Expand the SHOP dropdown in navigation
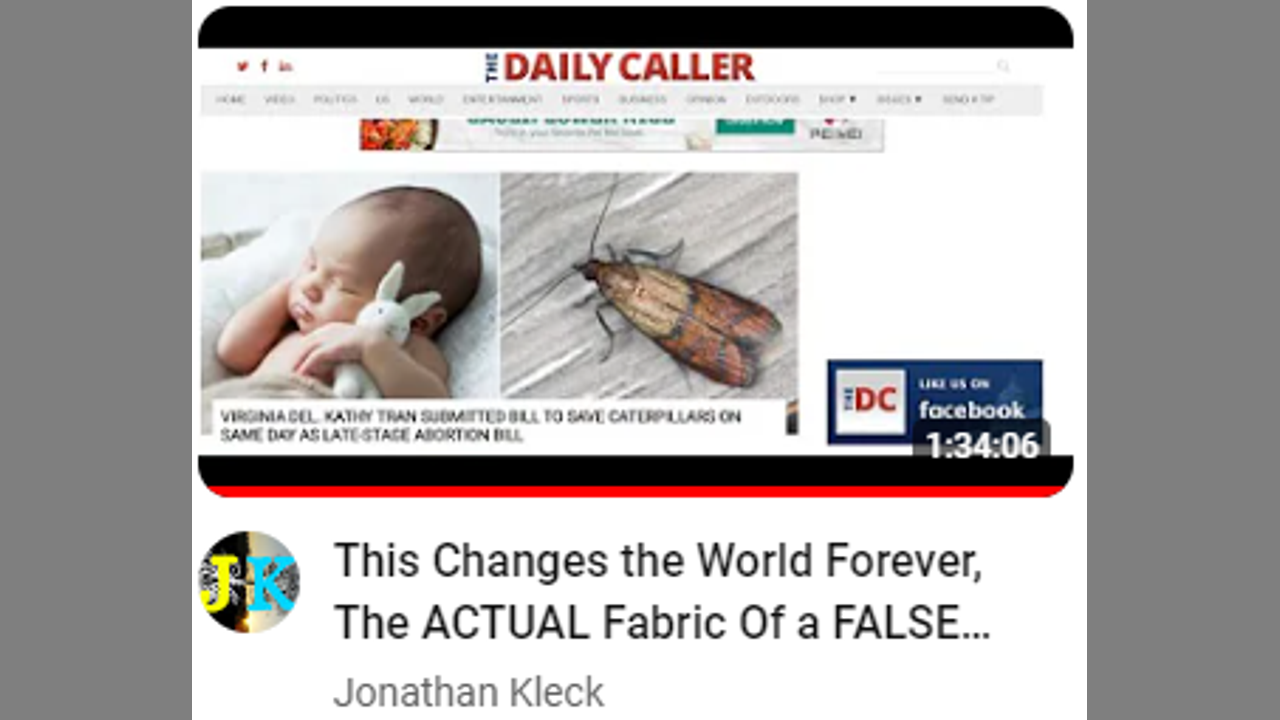Screen dimensions: 1280x720 click(837, 100)
